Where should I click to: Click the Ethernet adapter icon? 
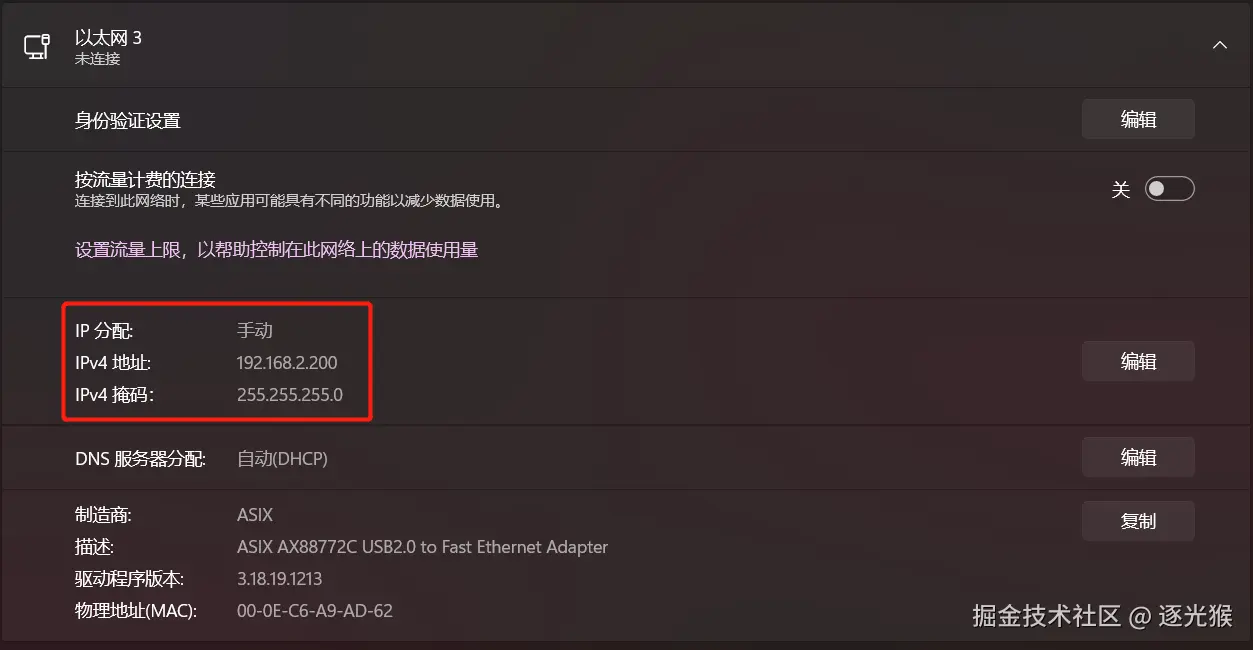[x=37, y=46]
